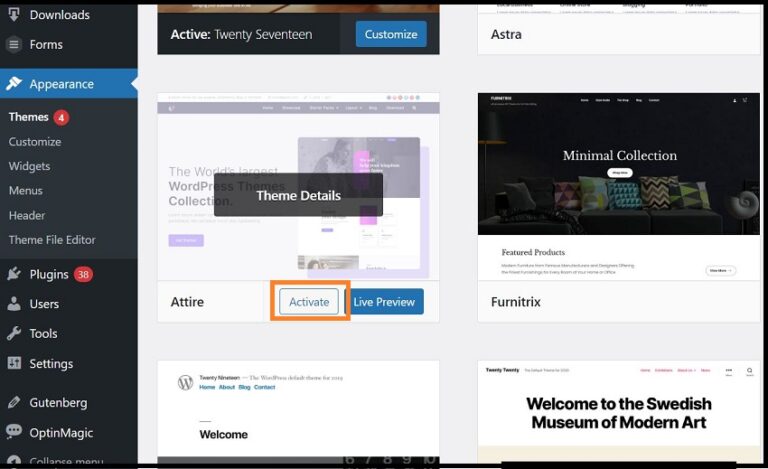Click the Twenty Twenty theme screenshot
Screen dimensions: 768x469
(x=619, y=411)
